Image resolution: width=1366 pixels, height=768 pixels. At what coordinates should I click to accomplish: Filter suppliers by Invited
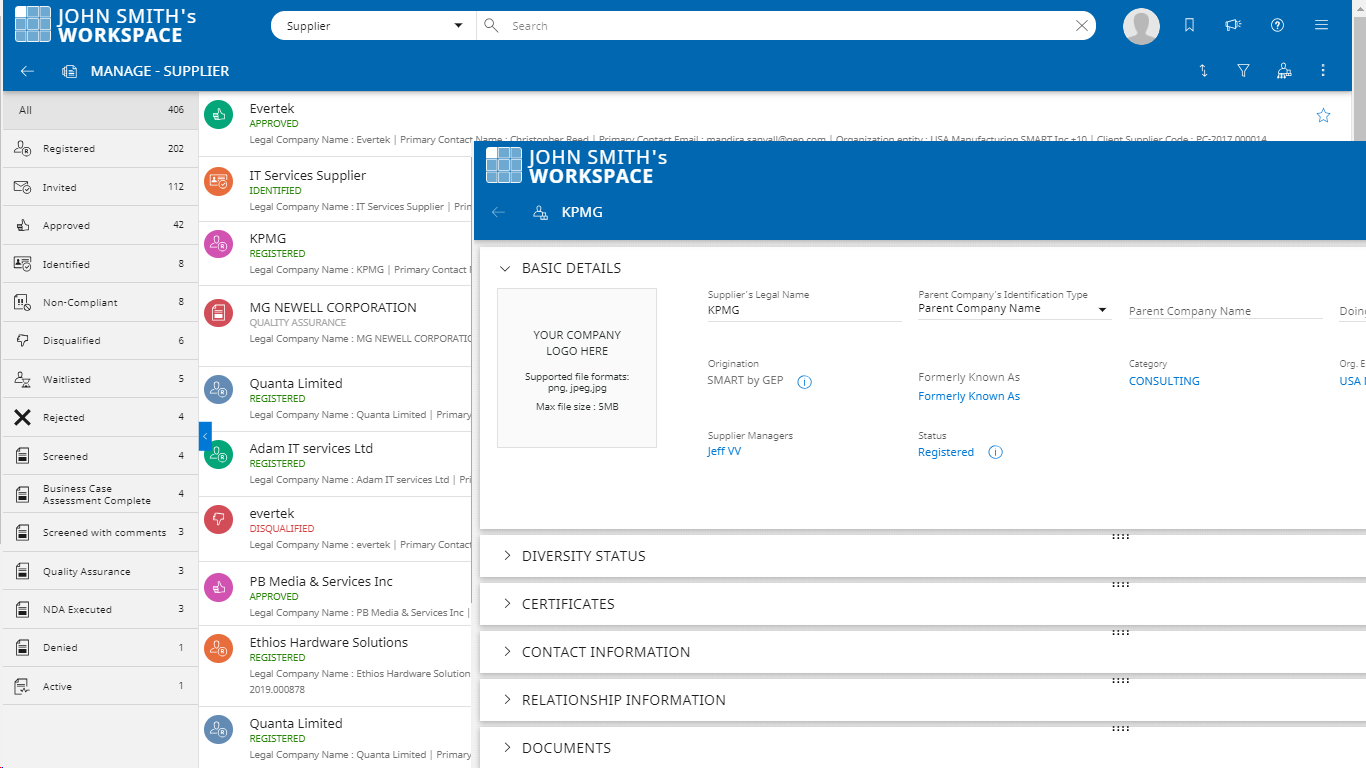100,187
